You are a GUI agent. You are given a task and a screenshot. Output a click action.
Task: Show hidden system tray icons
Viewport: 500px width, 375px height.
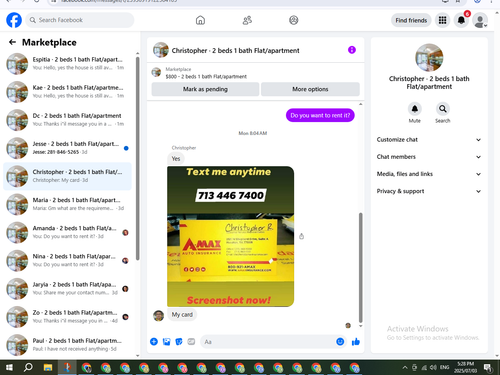(x=405, y=367)
